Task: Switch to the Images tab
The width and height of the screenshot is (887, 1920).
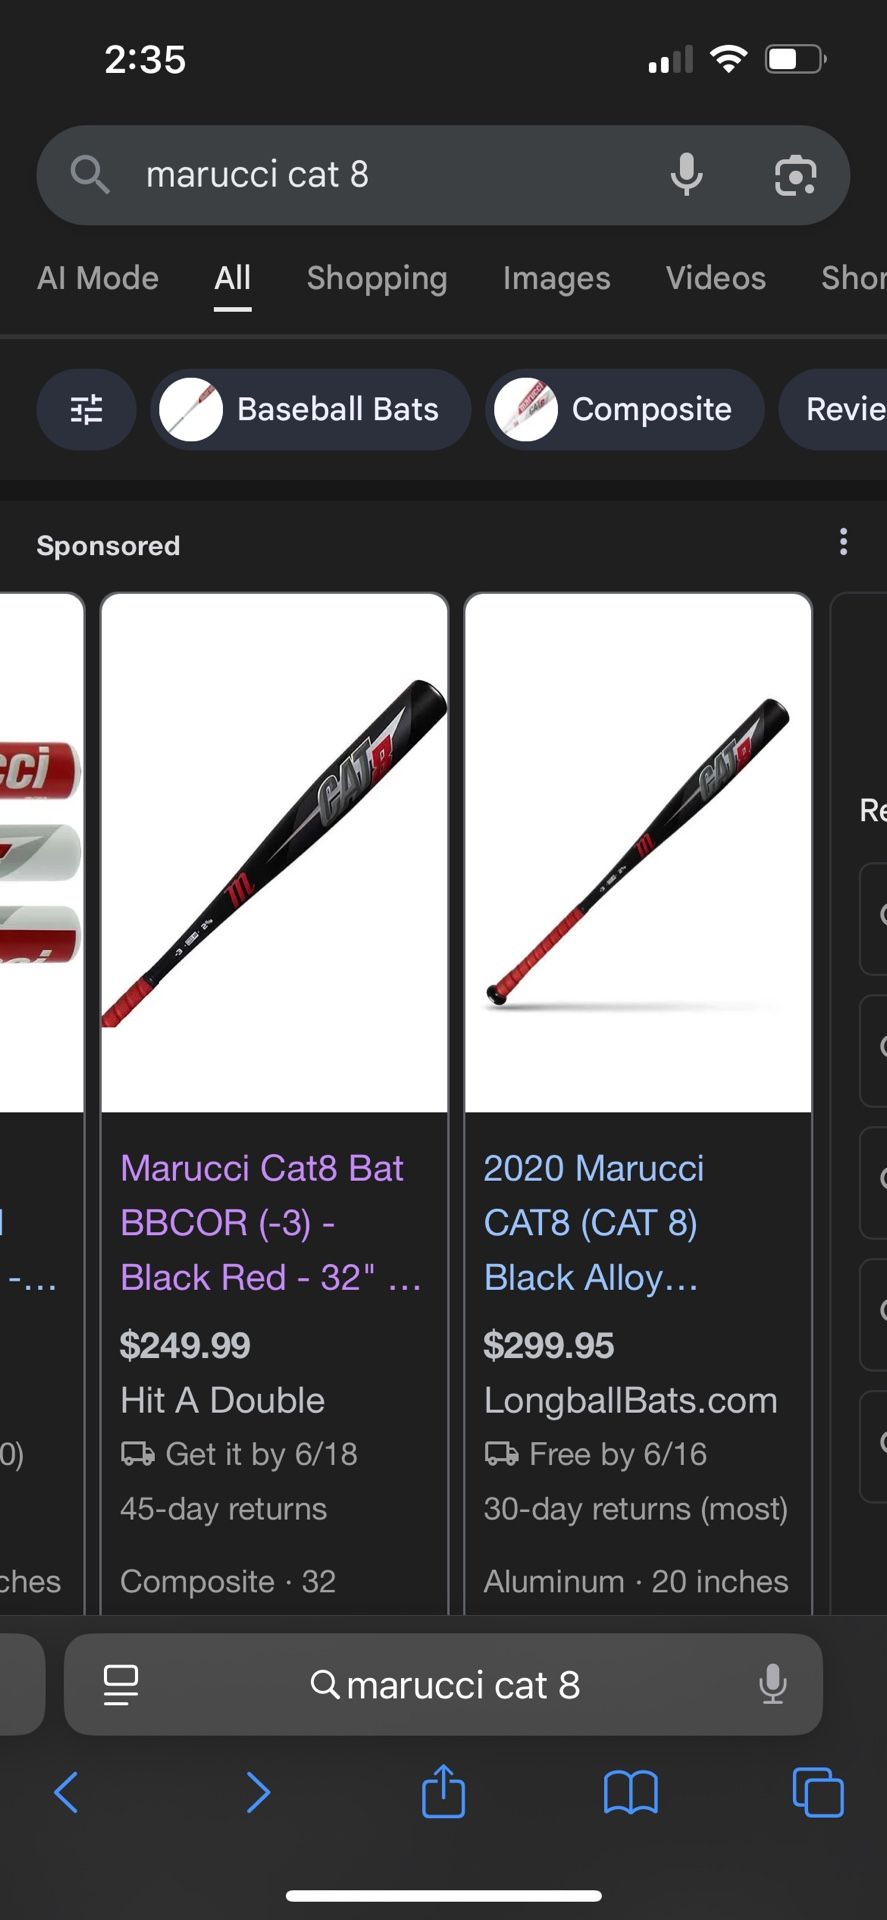Action: pos(556,278)
